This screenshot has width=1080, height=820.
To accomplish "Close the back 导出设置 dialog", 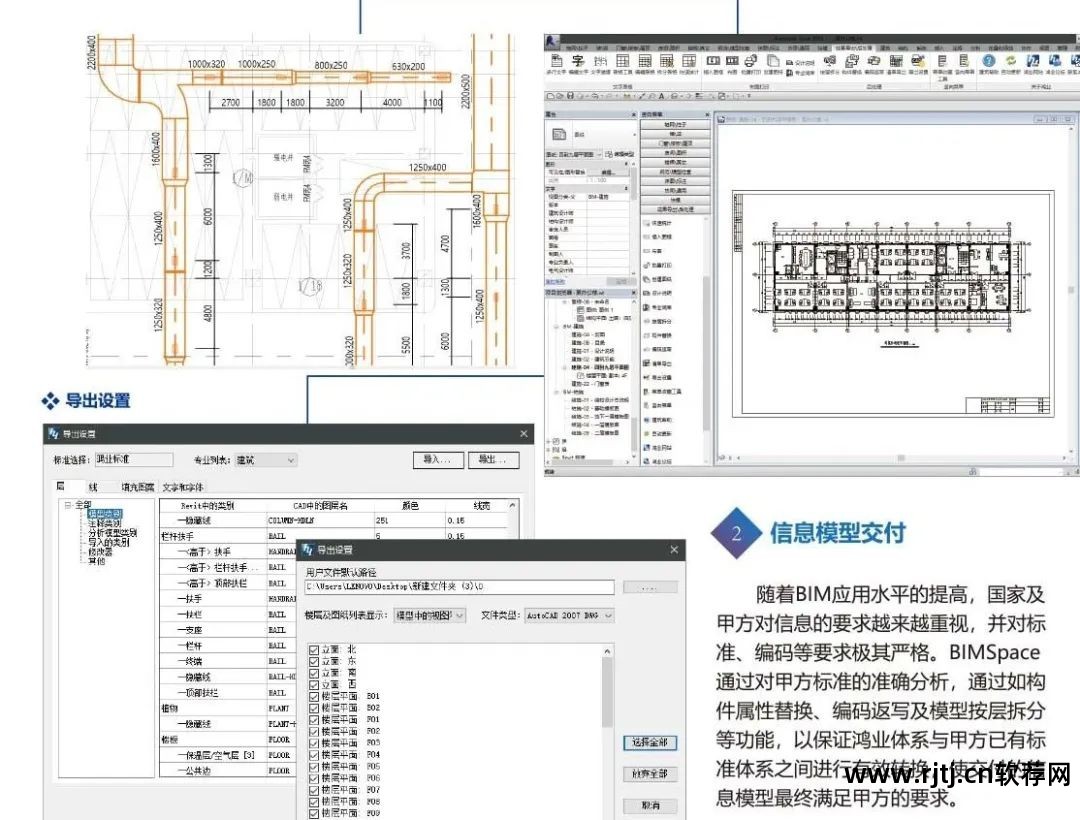I will (523, 433).
